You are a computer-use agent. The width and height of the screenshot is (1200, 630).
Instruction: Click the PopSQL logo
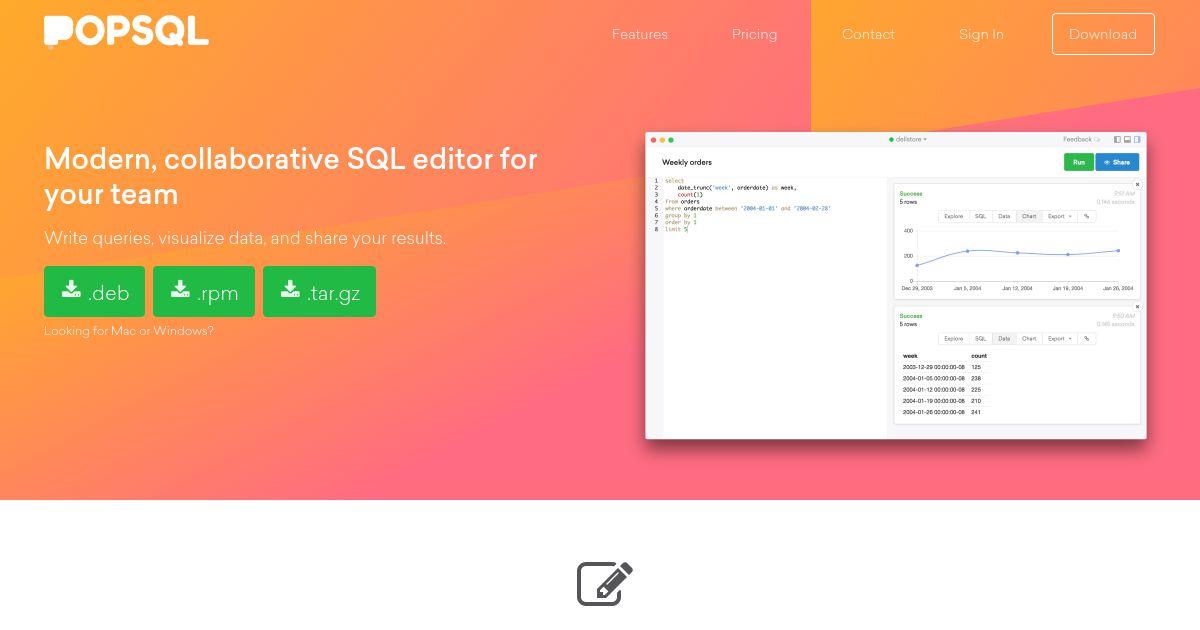[126, 32]
